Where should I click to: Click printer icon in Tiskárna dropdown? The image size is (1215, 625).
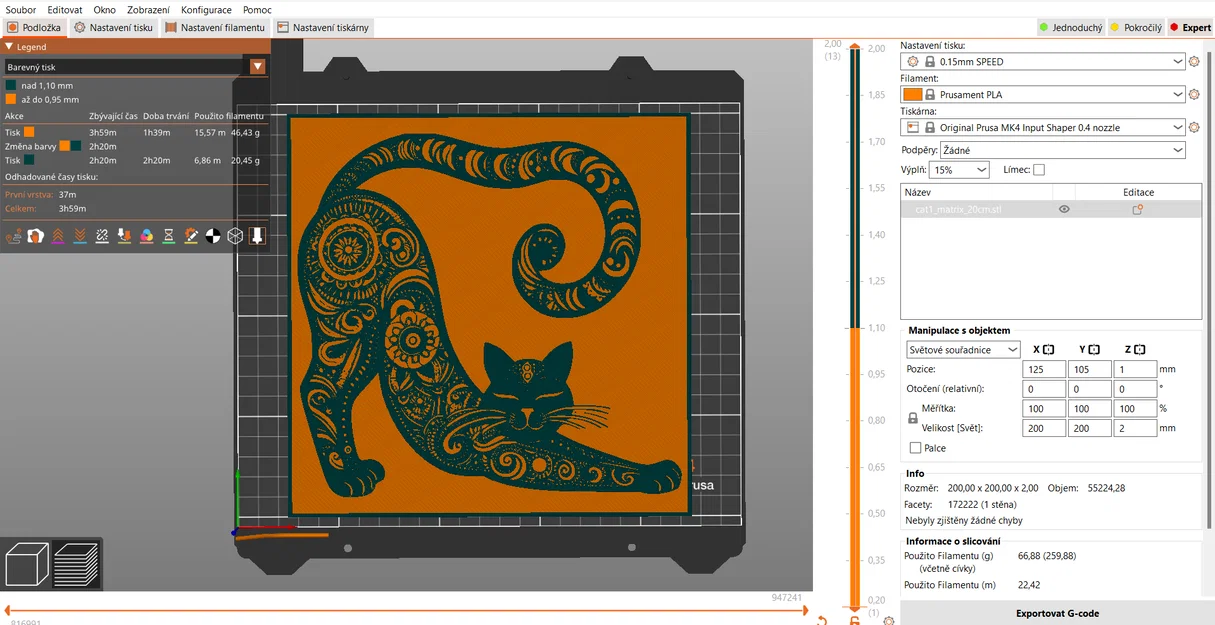(x=913, y=128)
